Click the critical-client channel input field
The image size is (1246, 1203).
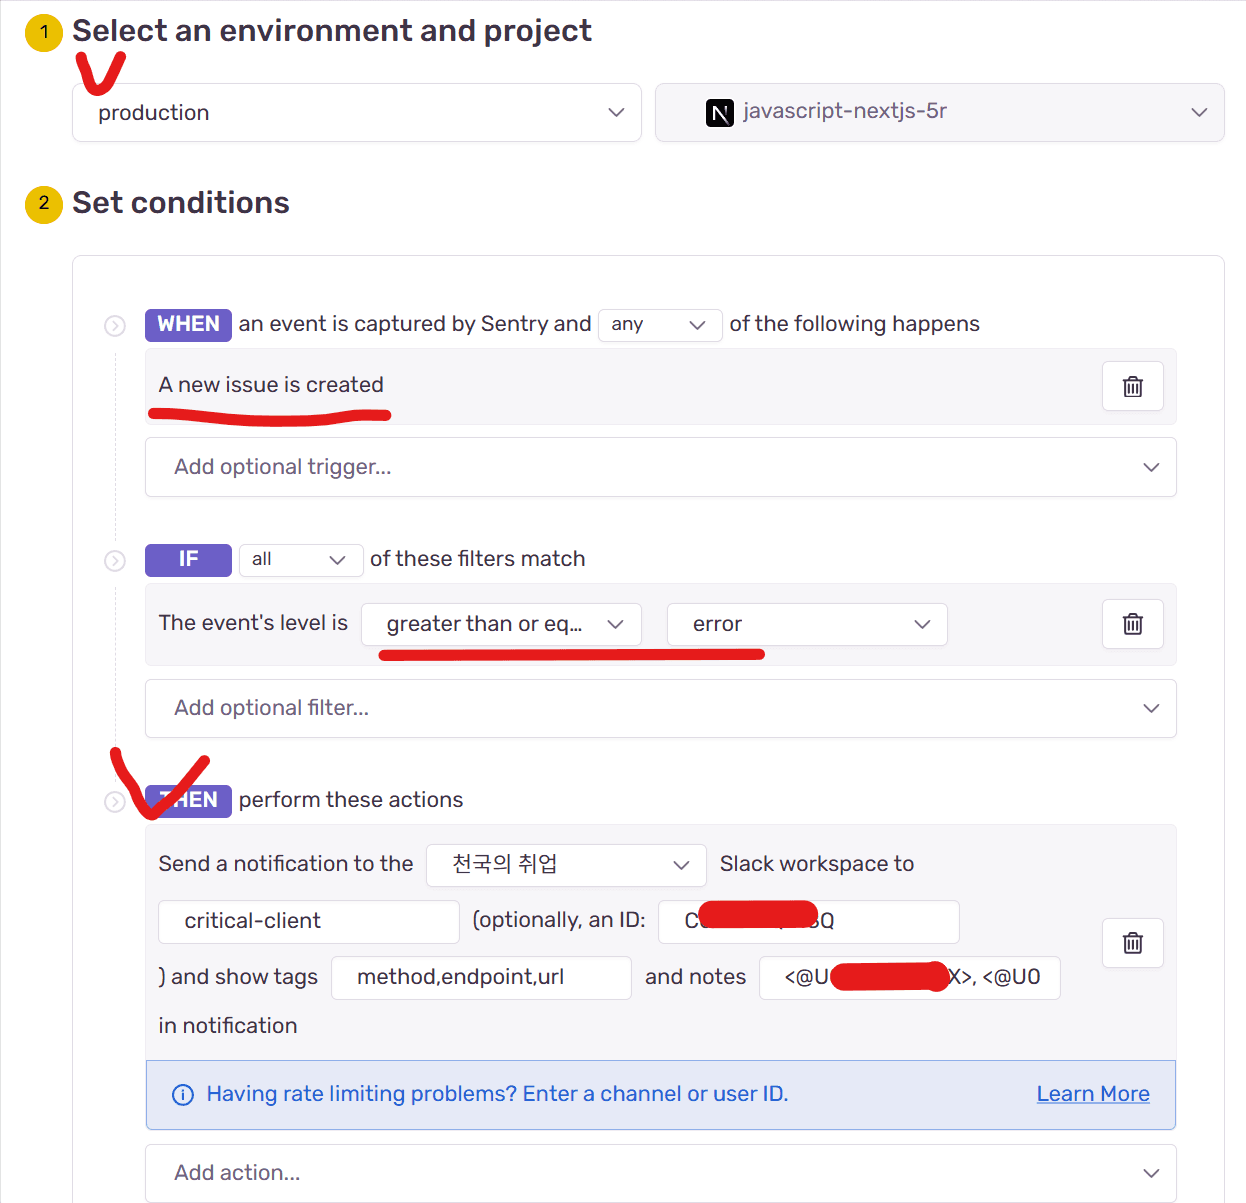(x=308, y=921)
